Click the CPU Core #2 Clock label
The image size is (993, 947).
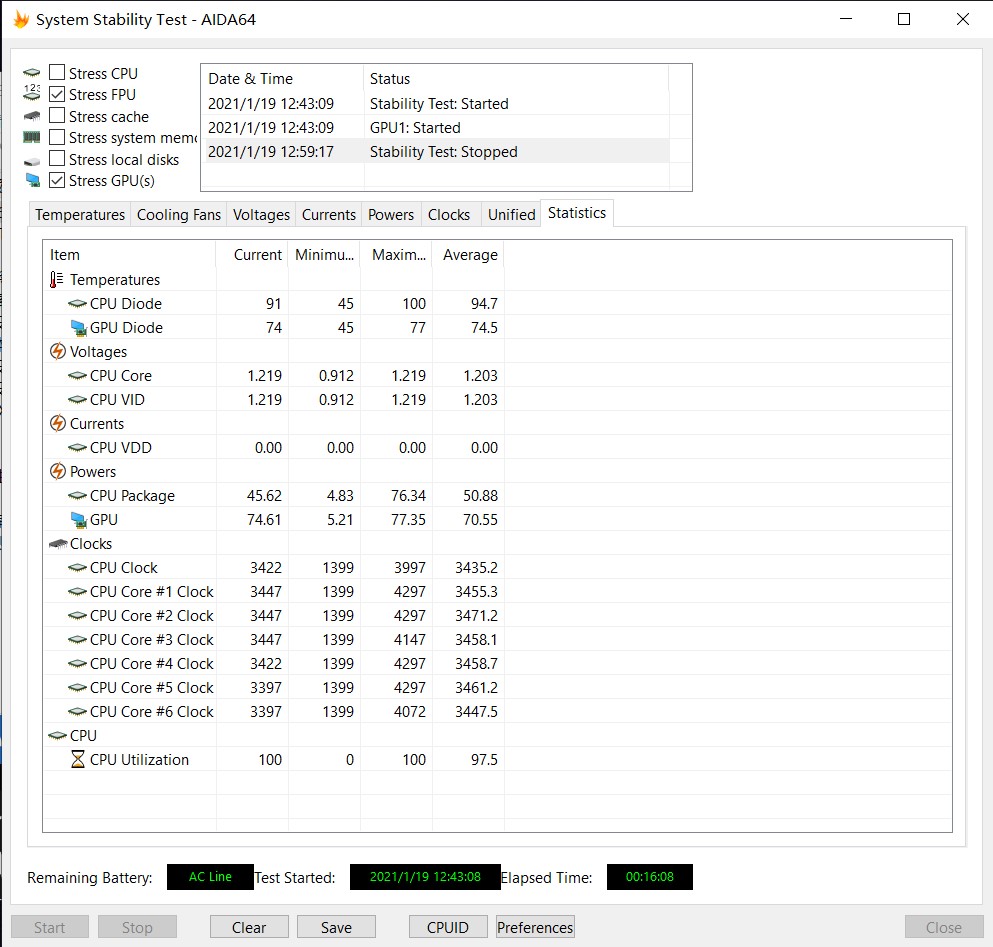[151, 616]
